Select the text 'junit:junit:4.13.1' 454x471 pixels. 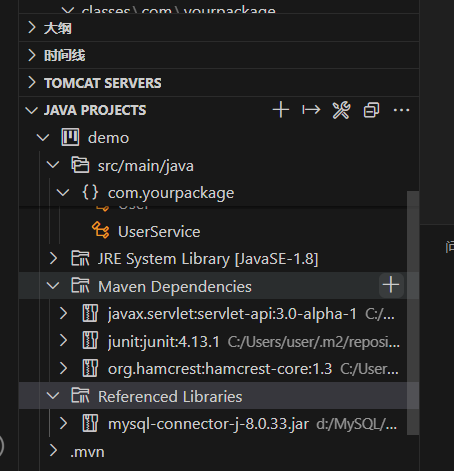[x=163, y=342]
